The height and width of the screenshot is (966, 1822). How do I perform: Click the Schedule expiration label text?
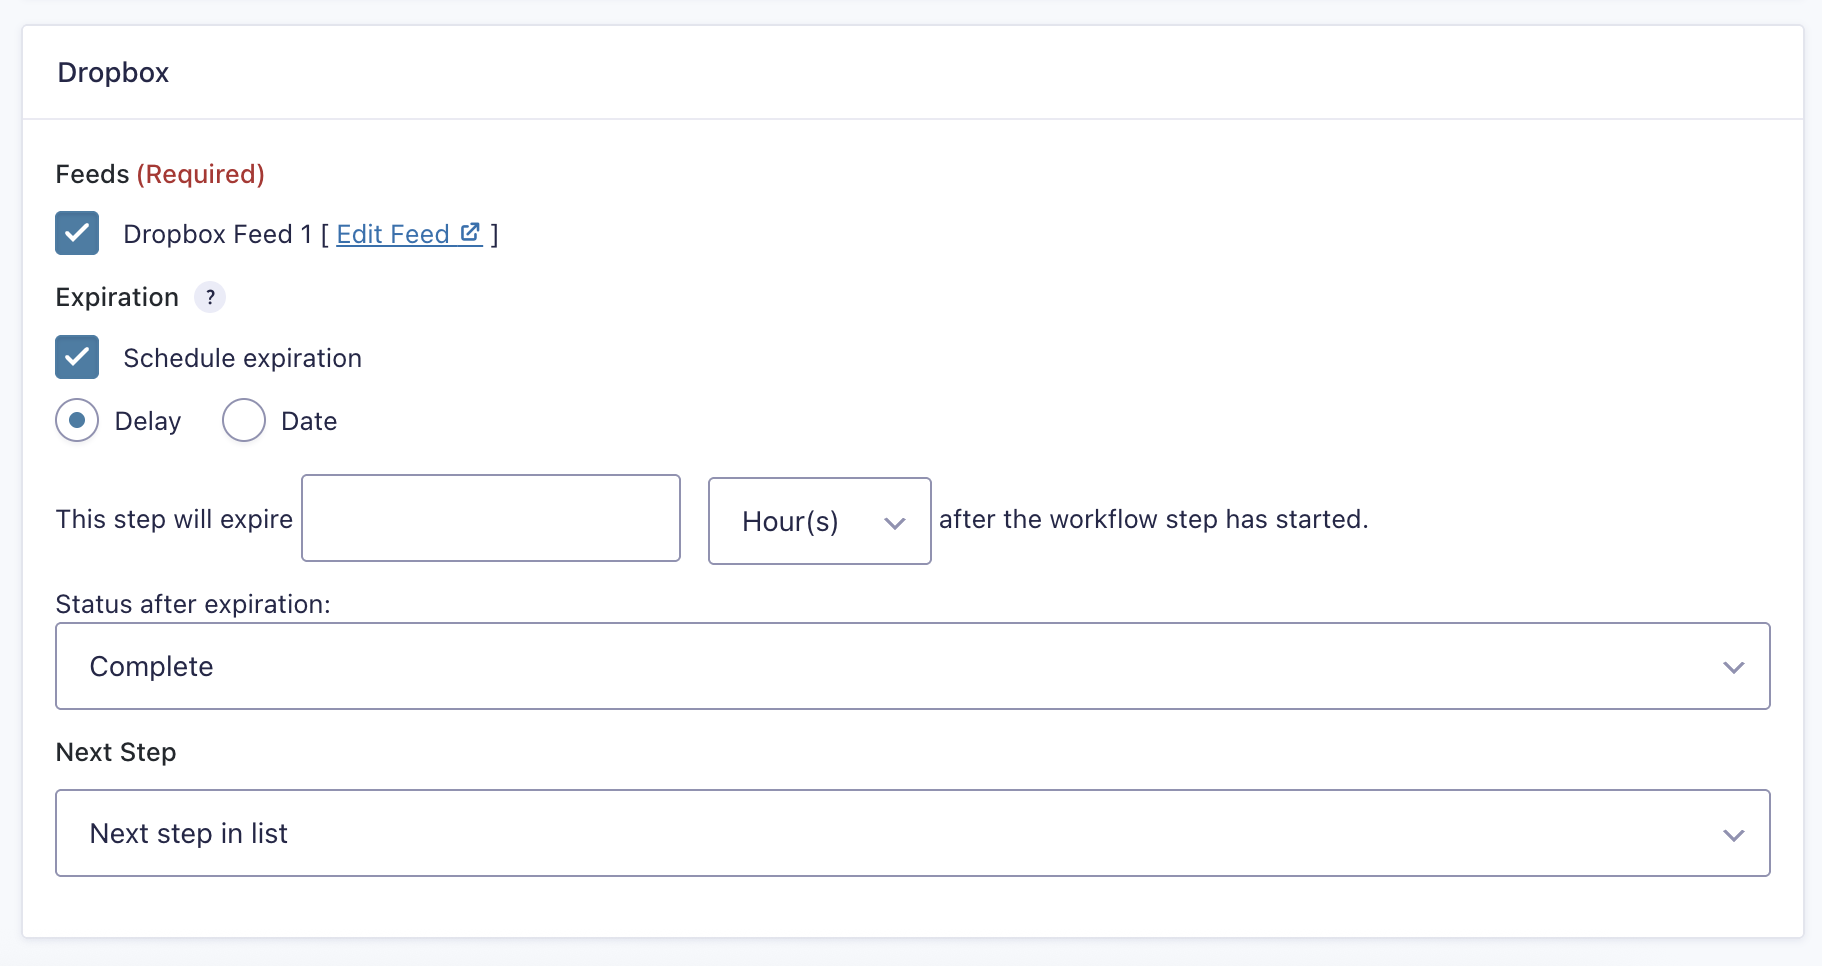(242, 358)
